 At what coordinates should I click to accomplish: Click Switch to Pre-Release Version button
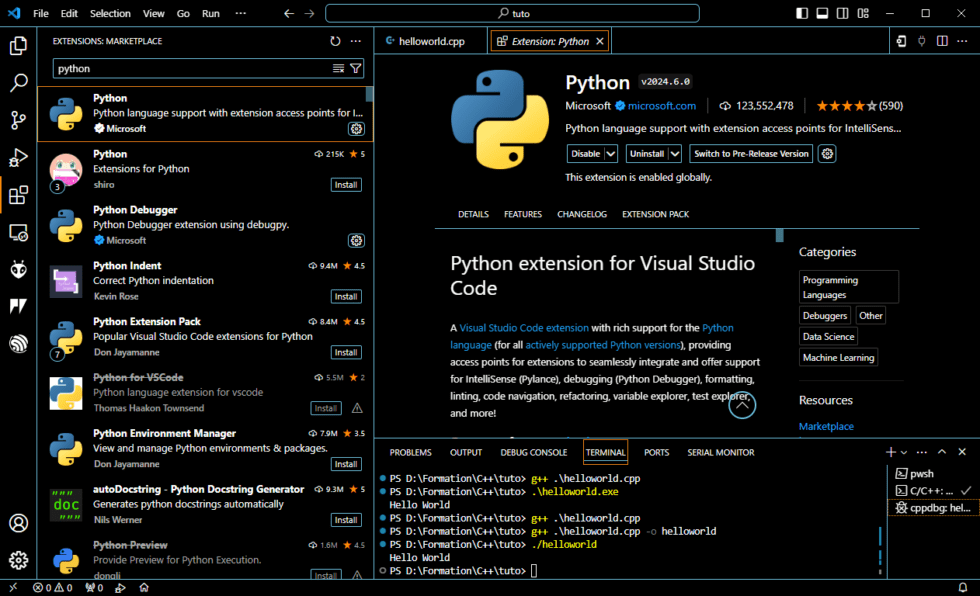pyautogui.click(x=751, y=154)
